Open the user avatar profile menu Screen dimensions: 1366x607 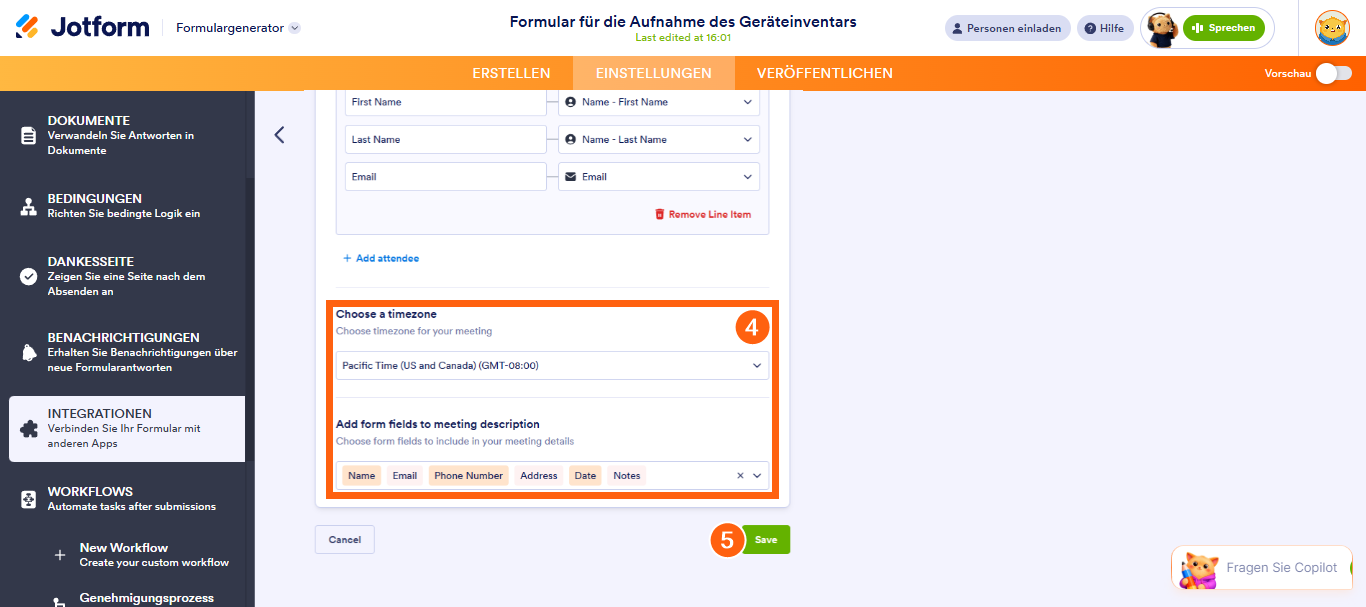click(1332, 28)
